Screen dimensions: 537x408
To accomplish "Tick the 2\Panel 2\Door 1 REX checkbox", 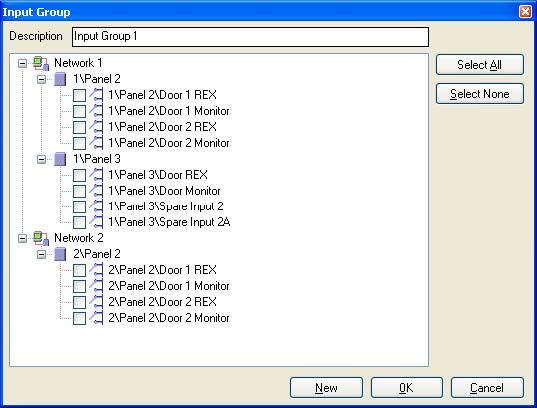I will (x=79, y=270).
